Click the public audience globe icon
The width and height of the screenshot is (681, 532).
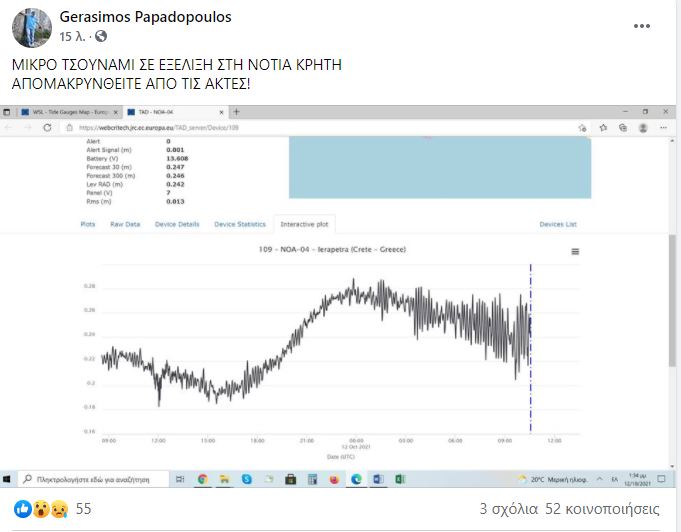[x=101, y=37]
